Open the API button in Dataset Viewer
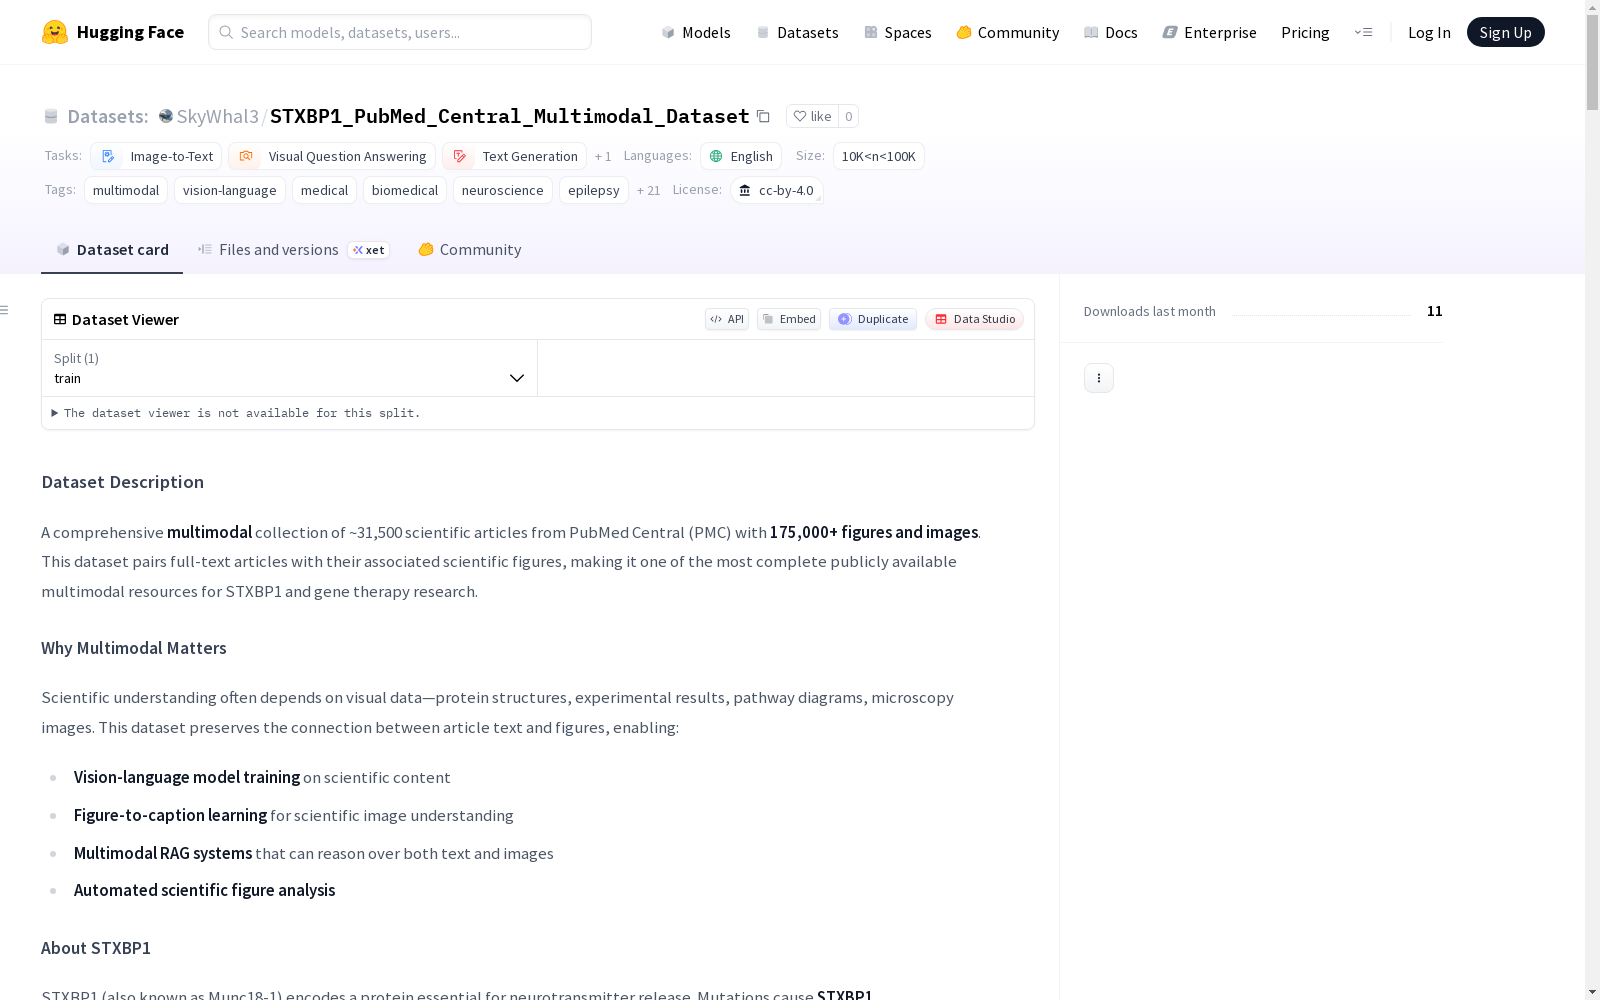1600x1000 pixels. pos(727,319)
